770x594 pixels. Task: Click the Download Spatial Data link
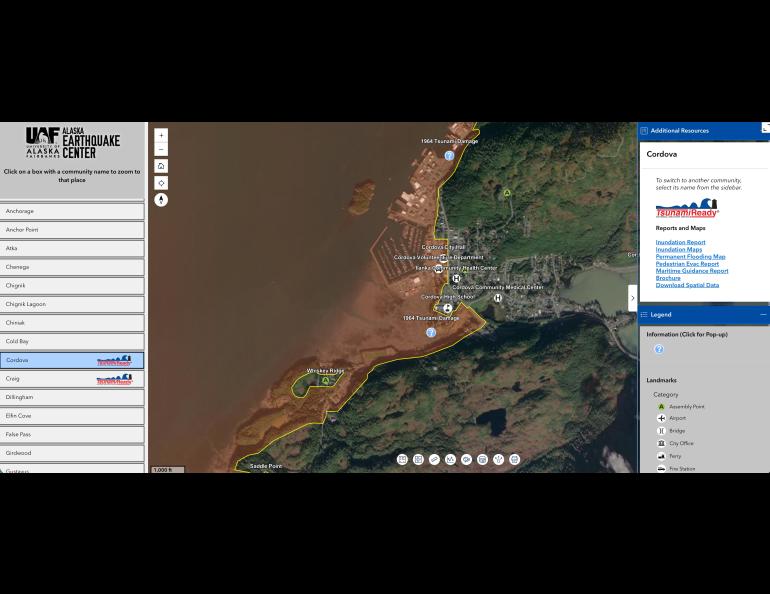tap(687, 285)
